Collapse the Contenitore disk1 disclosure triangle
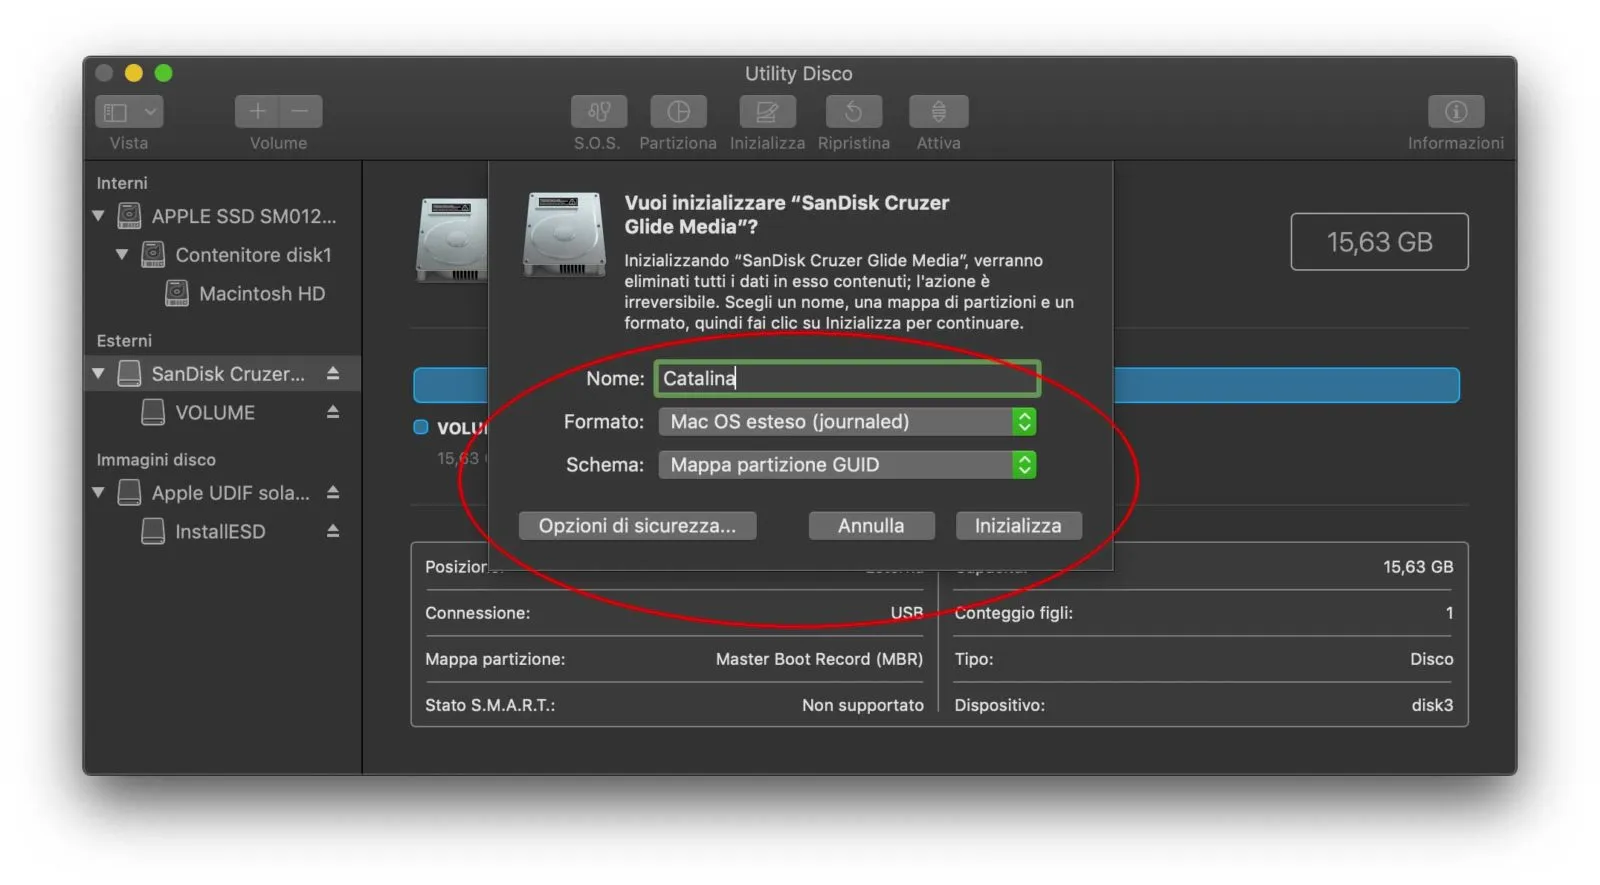1600x885 pixels. click(122, 254)
